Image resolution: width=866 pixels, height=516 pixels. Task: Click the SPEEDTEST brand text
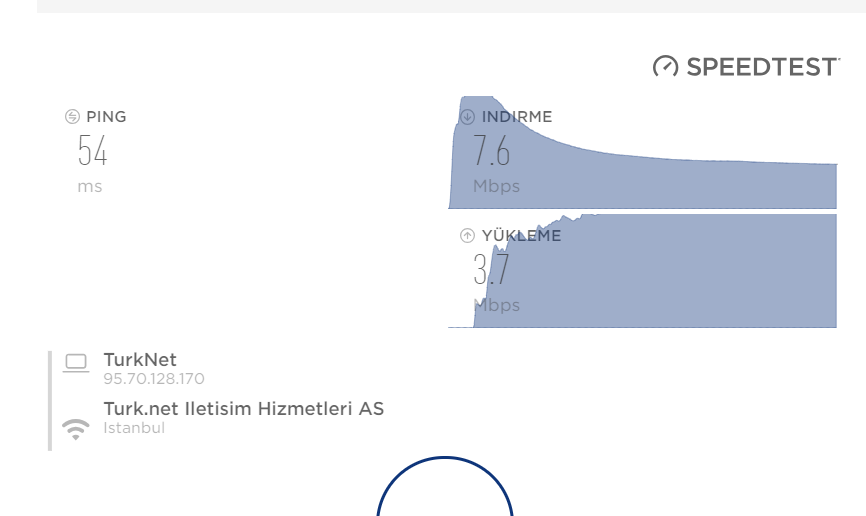763,67
